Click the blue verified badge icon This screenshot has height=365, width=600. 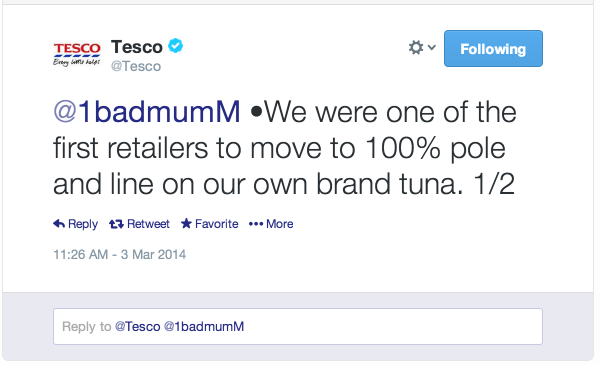coord(176,46)
